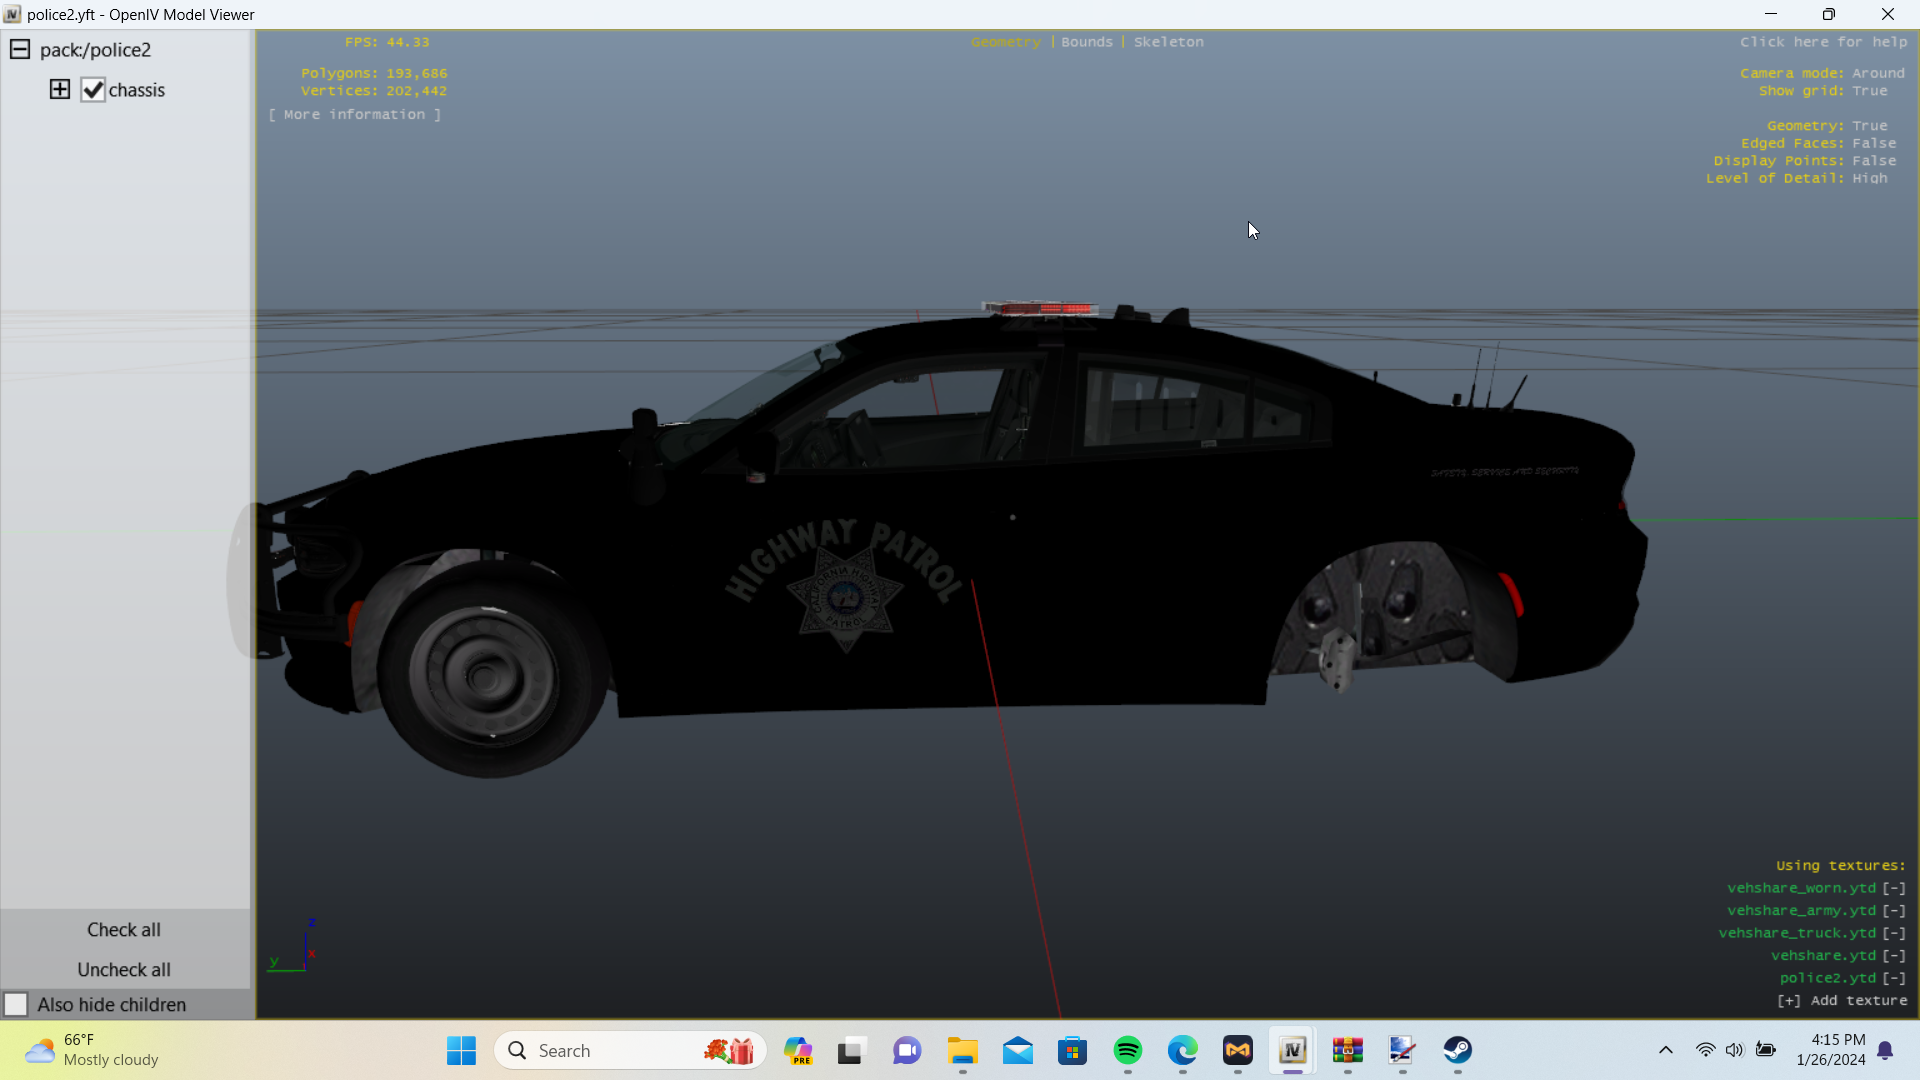Collapse the pack:/police2 root node
Screen dimensions: 1920x1080
(20, 50)
